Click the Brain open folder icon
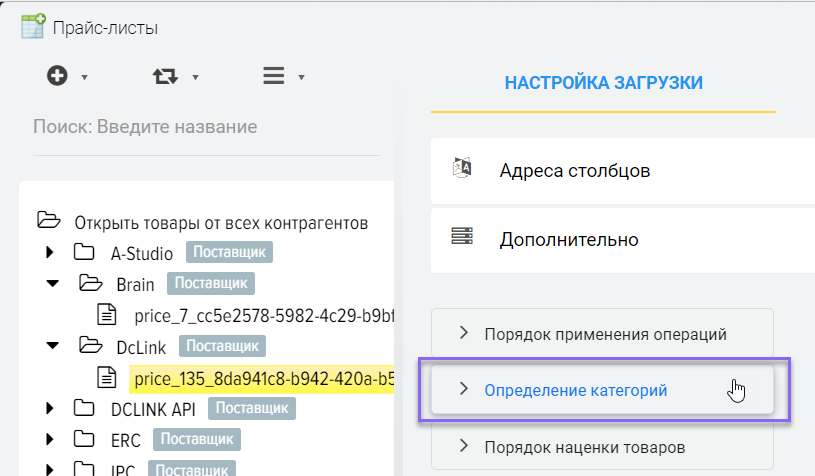 pos(90,284)
